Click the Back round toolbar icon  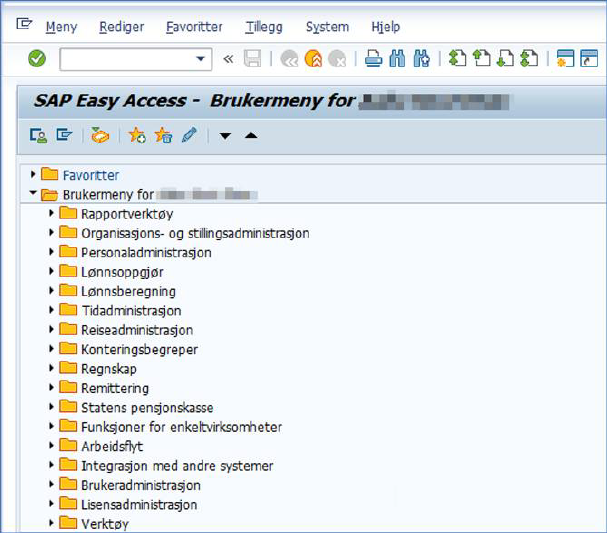[289, 59]
